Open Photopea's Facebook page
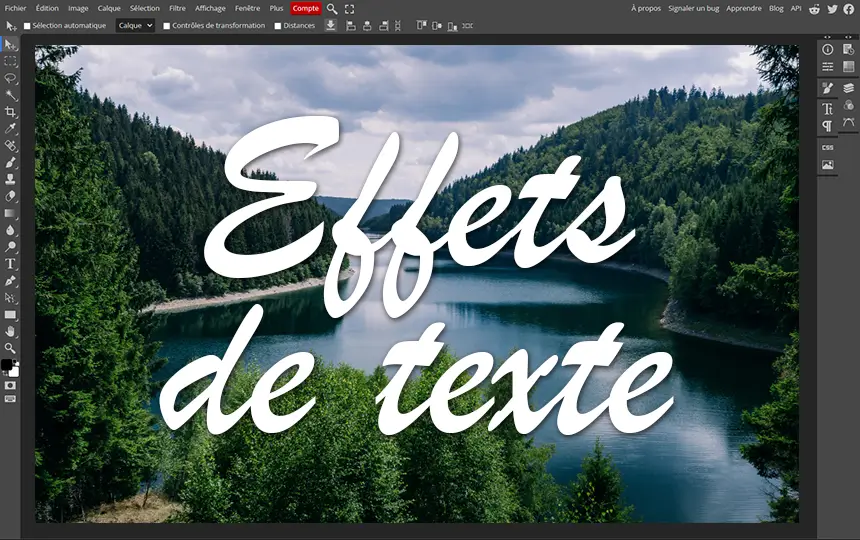 (848, 9)
